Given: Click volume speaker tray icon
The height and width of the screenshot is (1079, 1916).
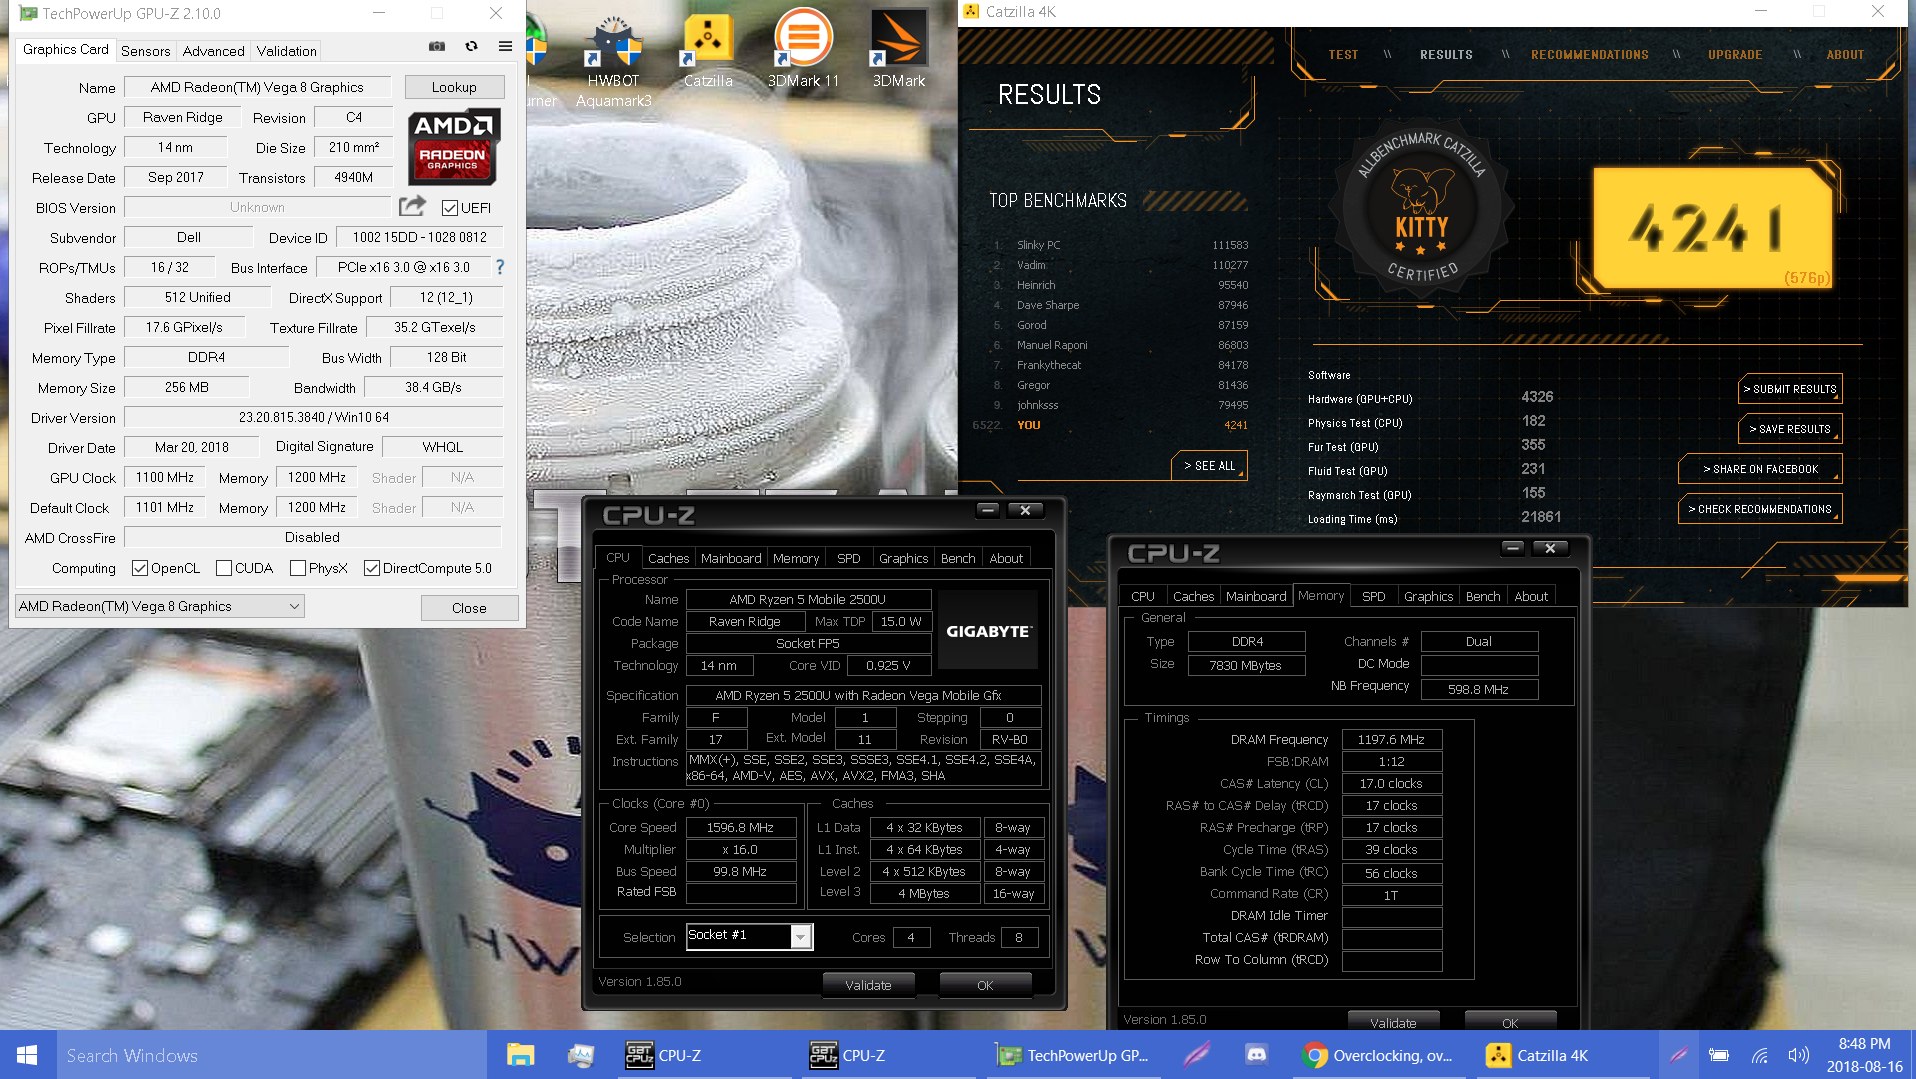Looking at the screenshot, I should tap(1798, 1055).
